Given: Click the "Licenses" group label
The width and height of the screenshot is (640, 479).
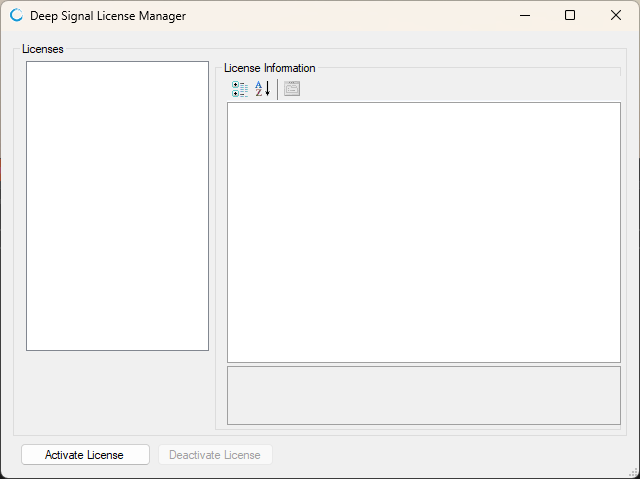Looking at the screenshot, I should point(43,49).
